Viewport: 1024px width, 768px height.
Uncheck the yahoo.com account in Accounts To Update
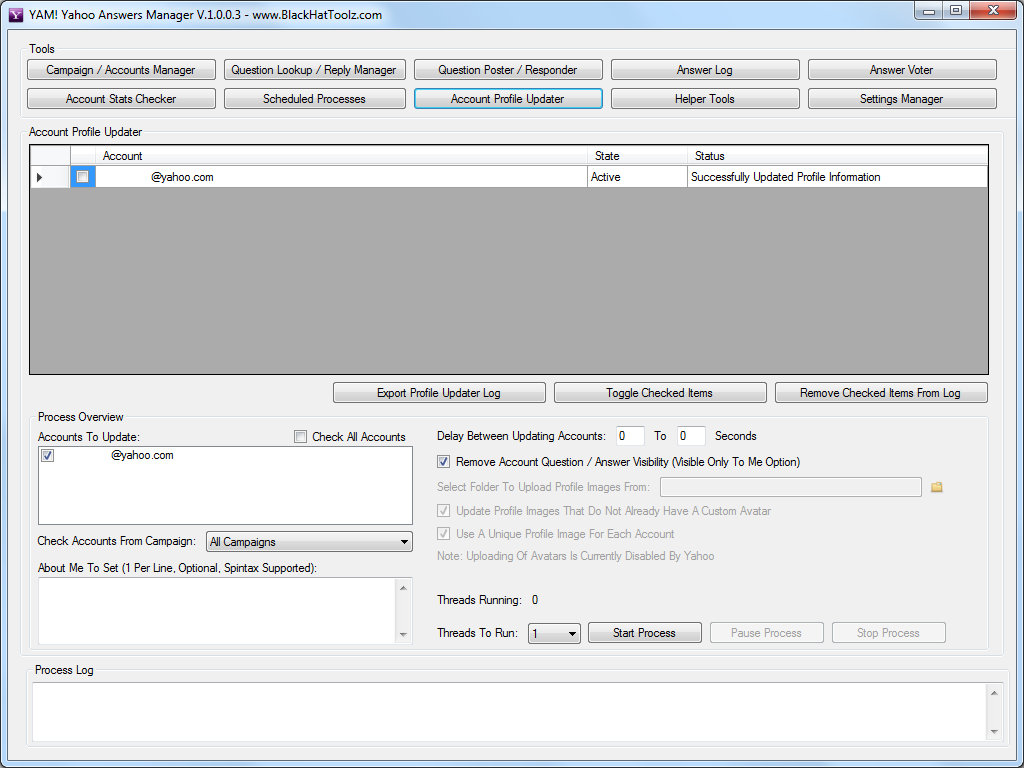tap(48, 455)
